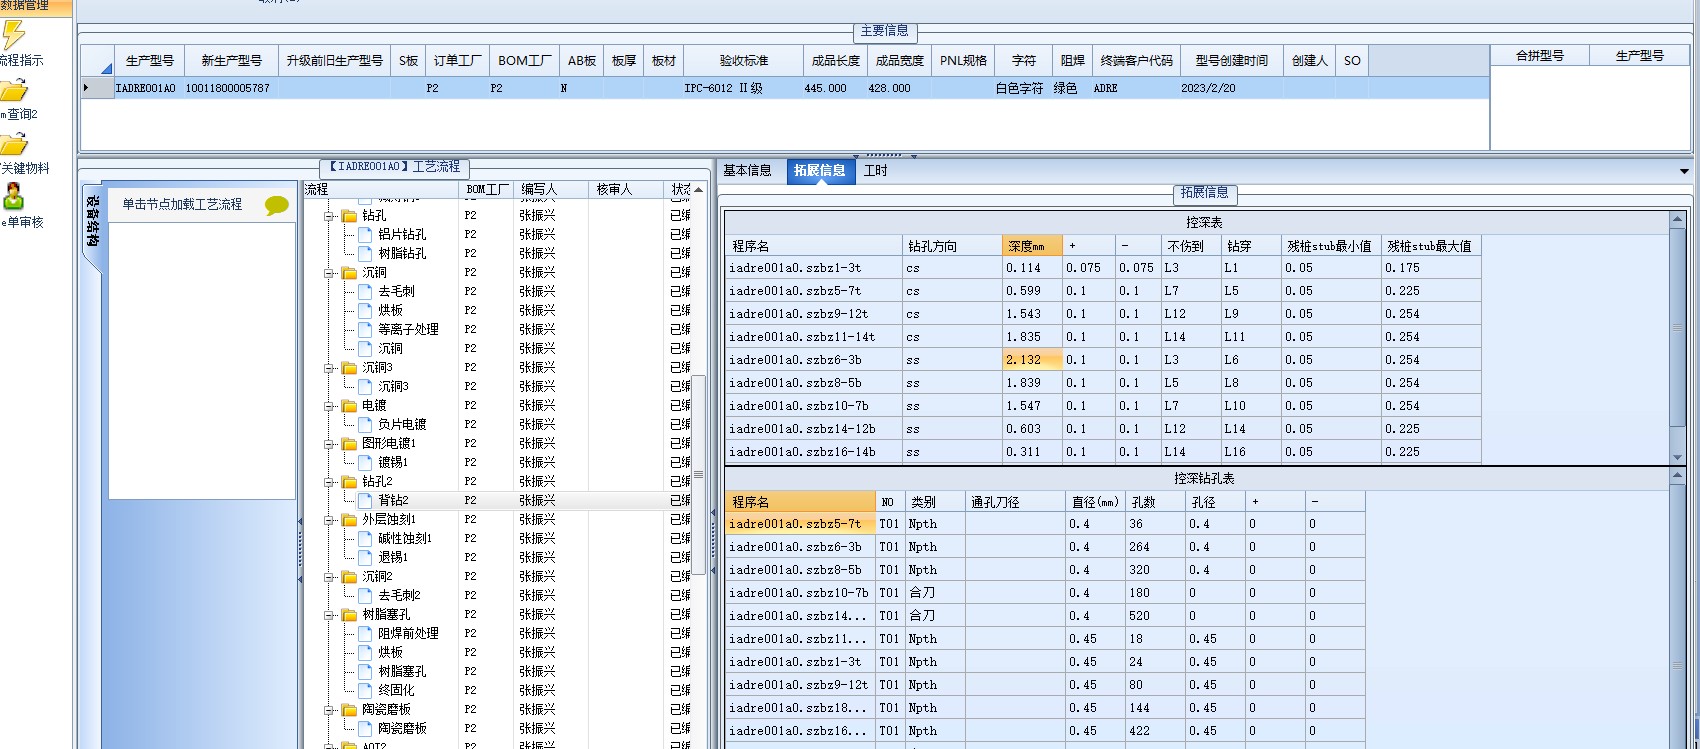This screenshot has height=749, width=1700.
Task: Switch to the 拓展信息 tab
Action: tap(820, 171)
